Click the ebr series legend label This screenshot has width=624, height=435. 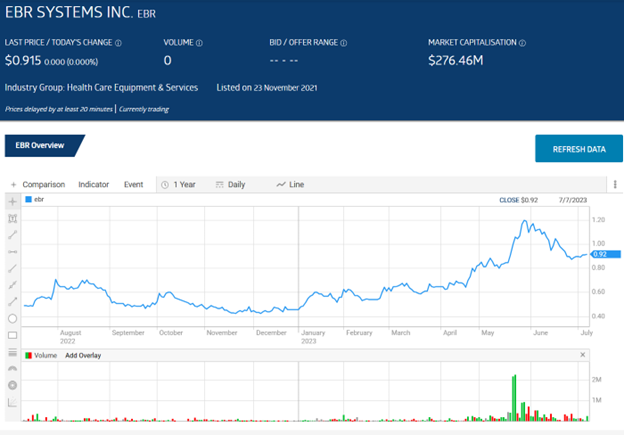[39, 199]
